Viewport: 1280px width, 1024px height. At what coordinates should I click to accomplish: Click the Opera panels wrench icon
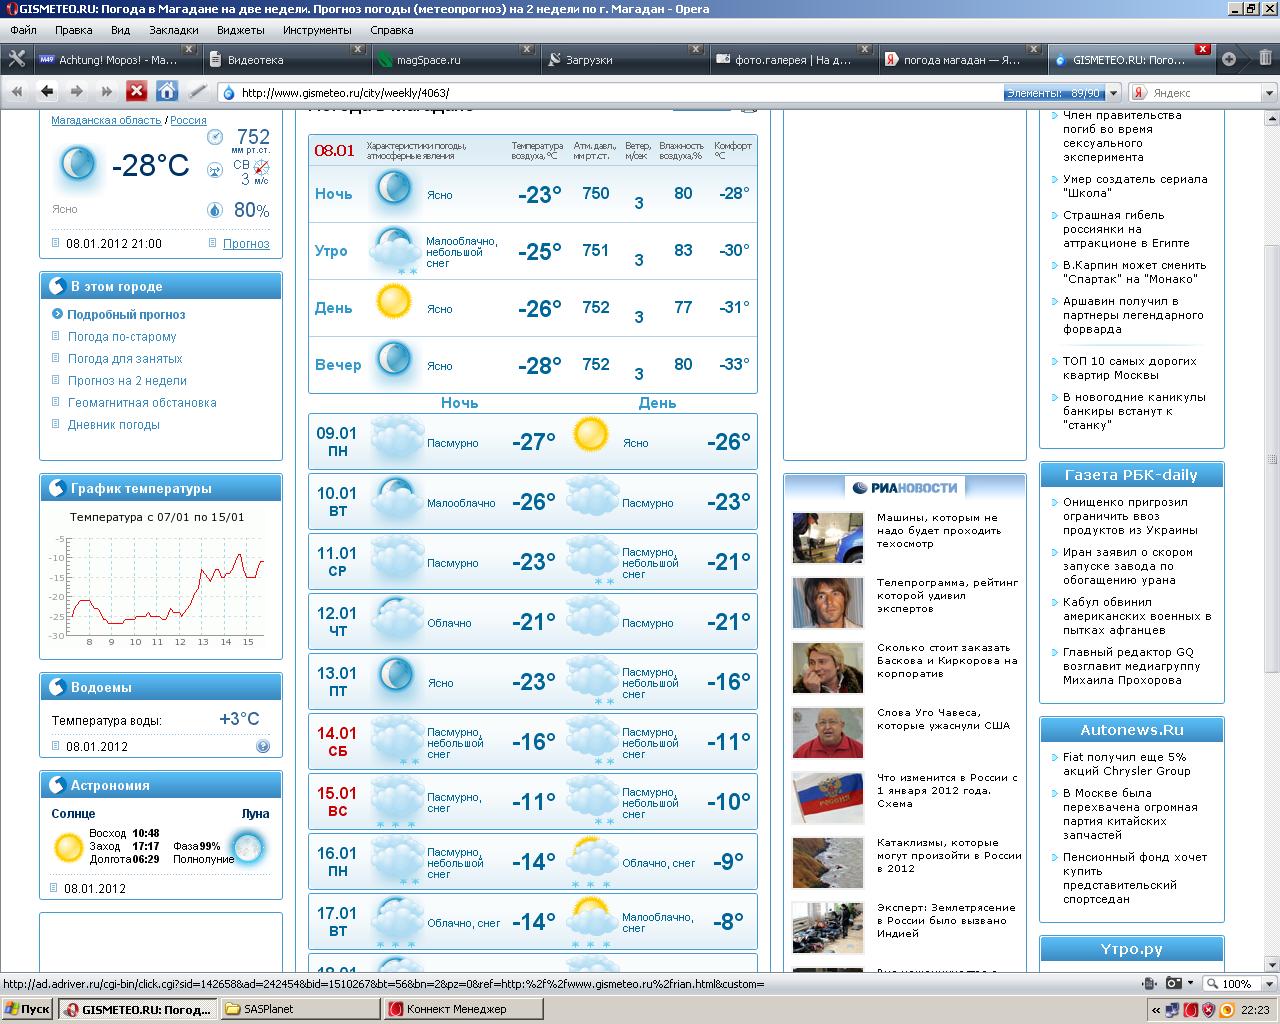(x=16, y=59)
